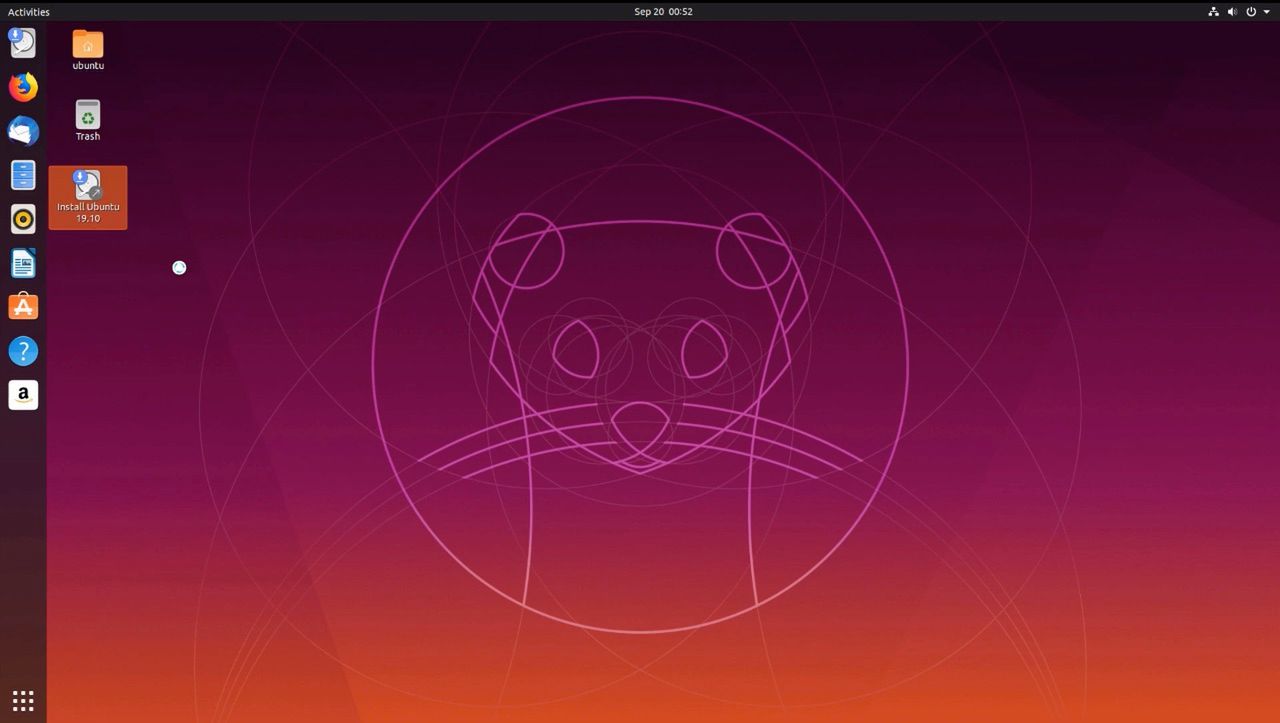1280x723 pixels.
Task: Show the Applications grid
Action: (23, 700)
